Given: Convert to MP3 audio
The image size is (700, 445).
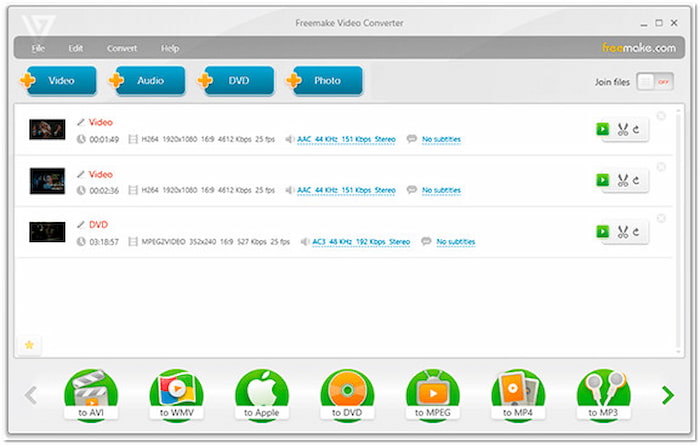Looking at the screenshot, I should [x=603, y=395].
